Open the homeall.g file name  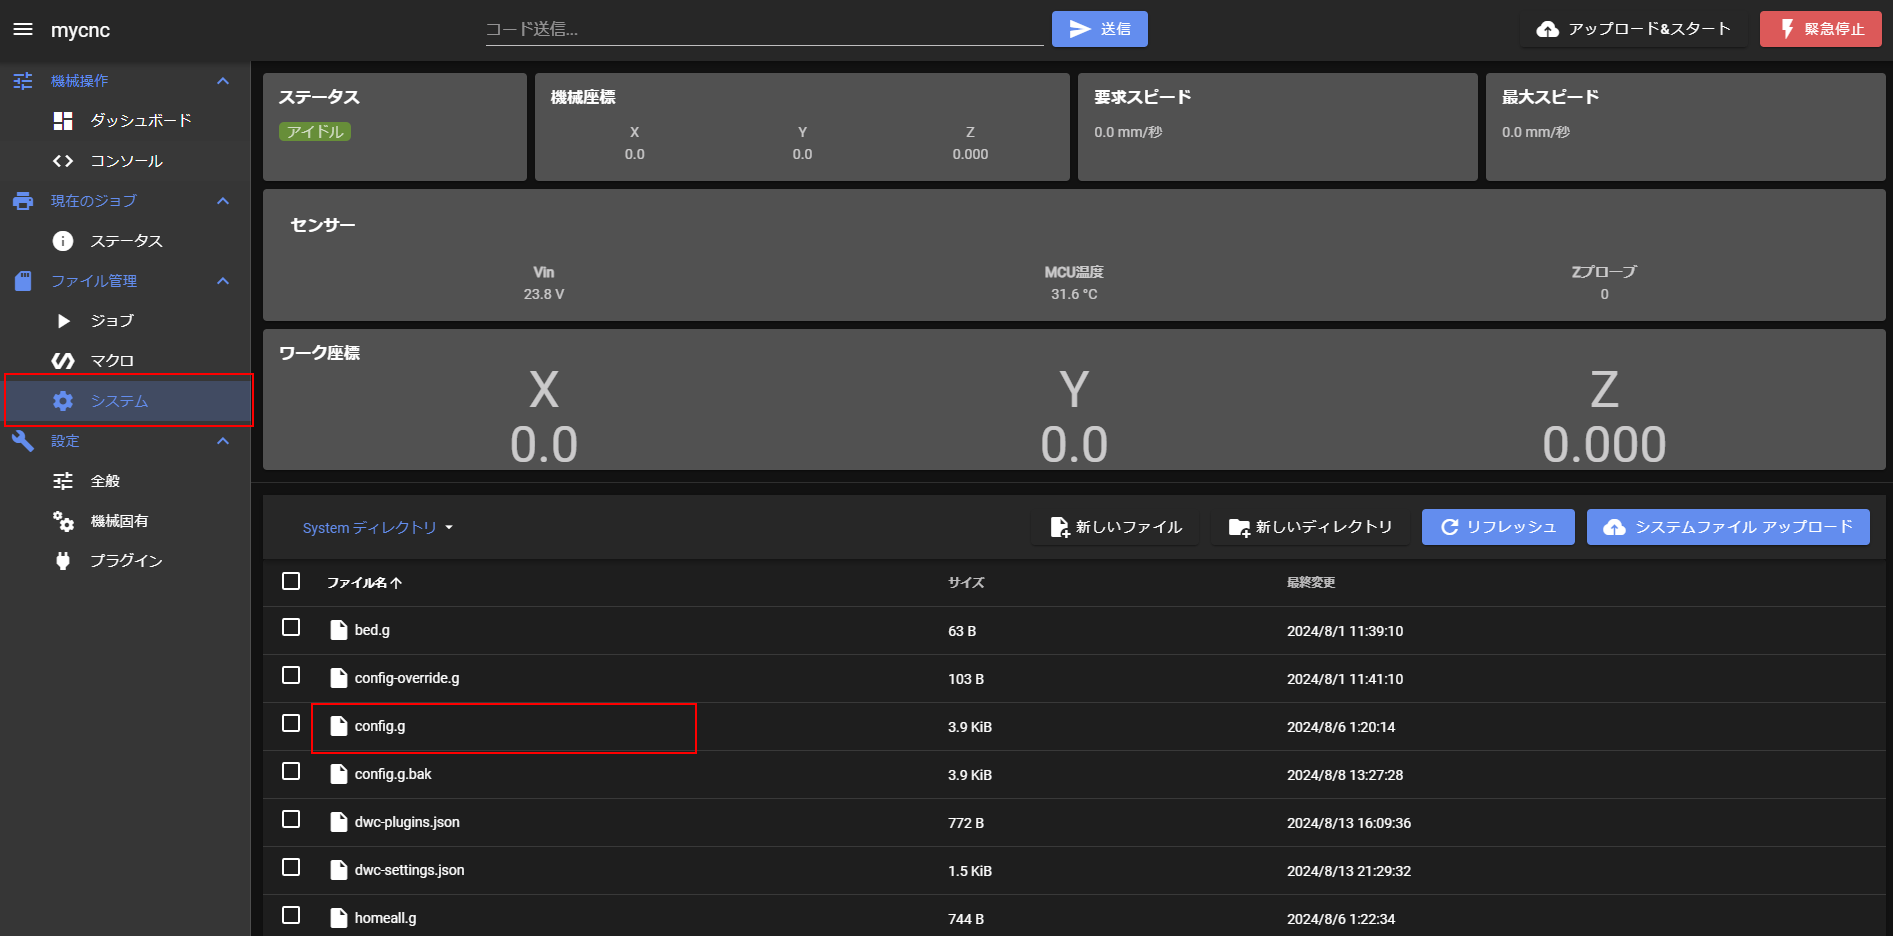tap(385, 918)
